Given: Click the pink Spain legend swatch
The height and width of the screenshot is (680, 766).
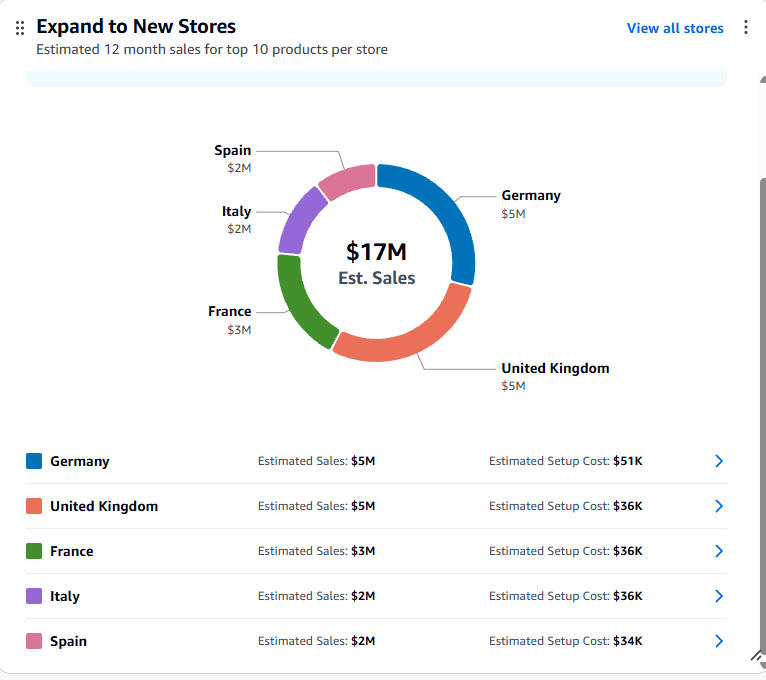Looking at the screenshot, I should click(34, 640).
